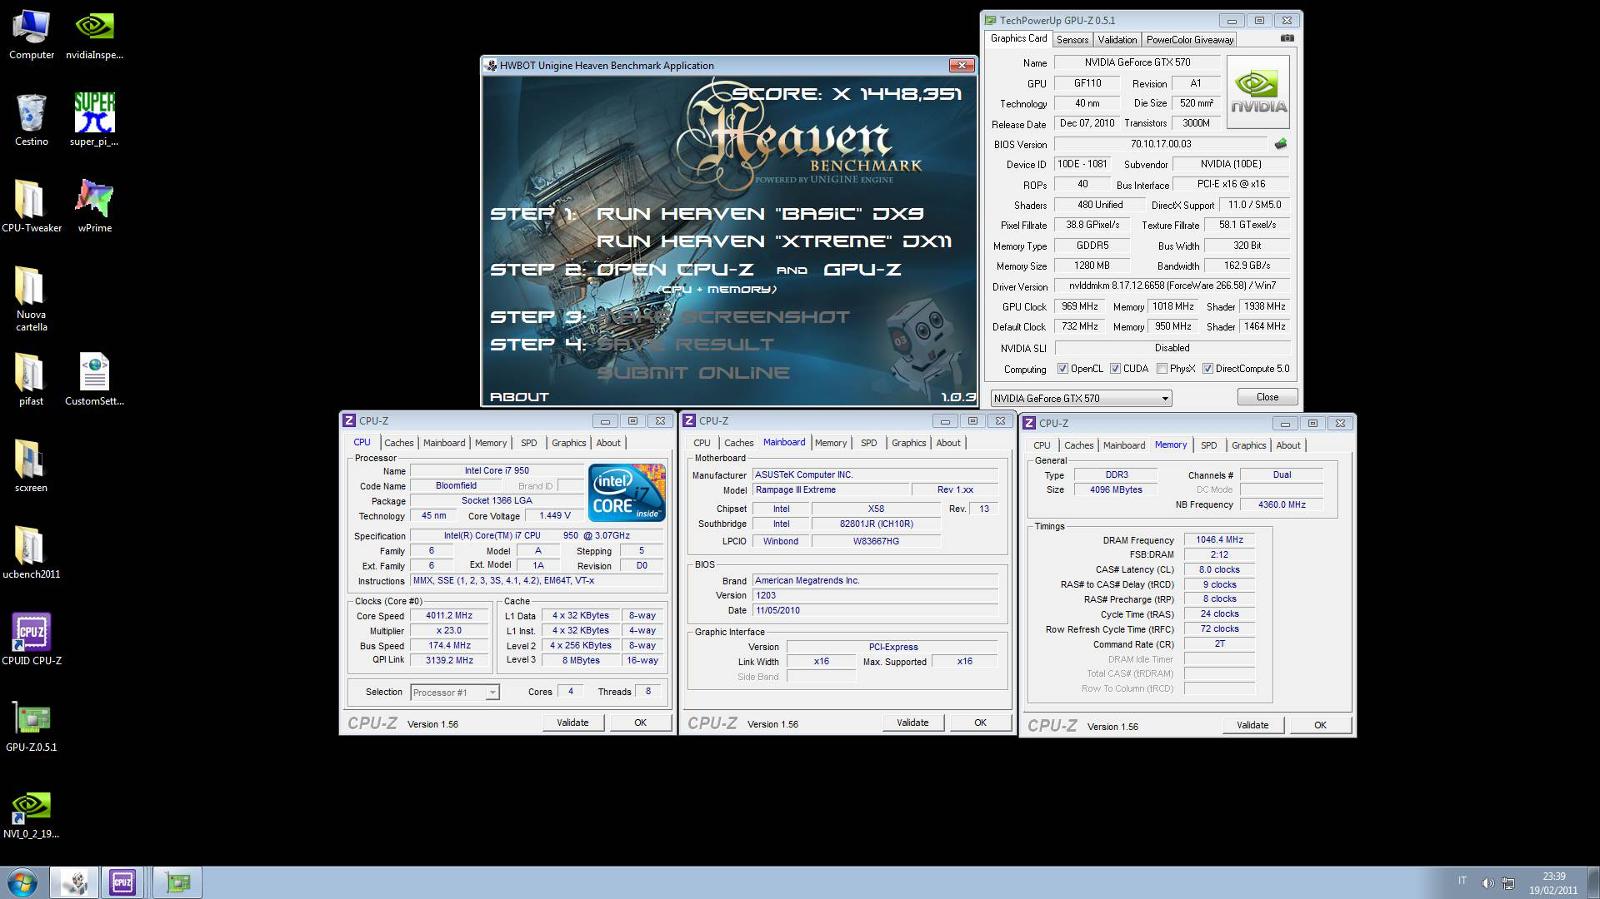
Task: Click RUN HEAVEN "XTREME" DX11 option
Action: [x=774, y=241]
